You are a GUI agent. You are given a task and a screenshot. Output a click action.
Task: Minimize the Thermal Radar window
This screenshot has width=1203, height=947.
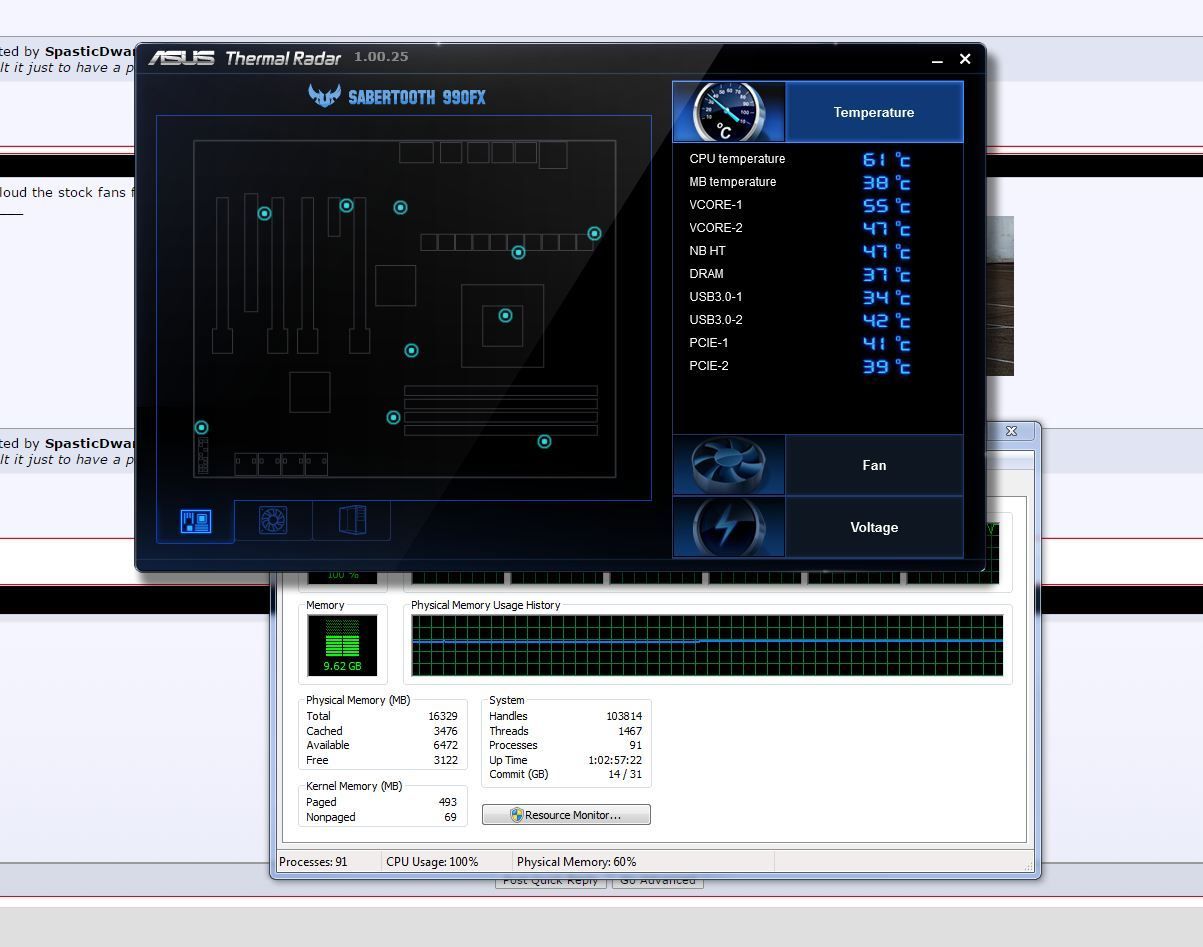pyautogui.click(x=937, y=60)
